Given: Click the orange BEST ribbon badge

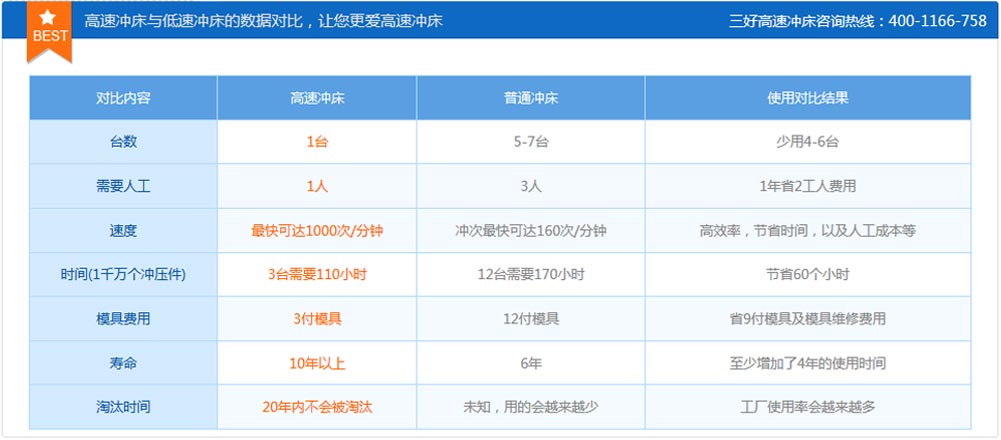Looking at the screenshot, I should [49, 31].
